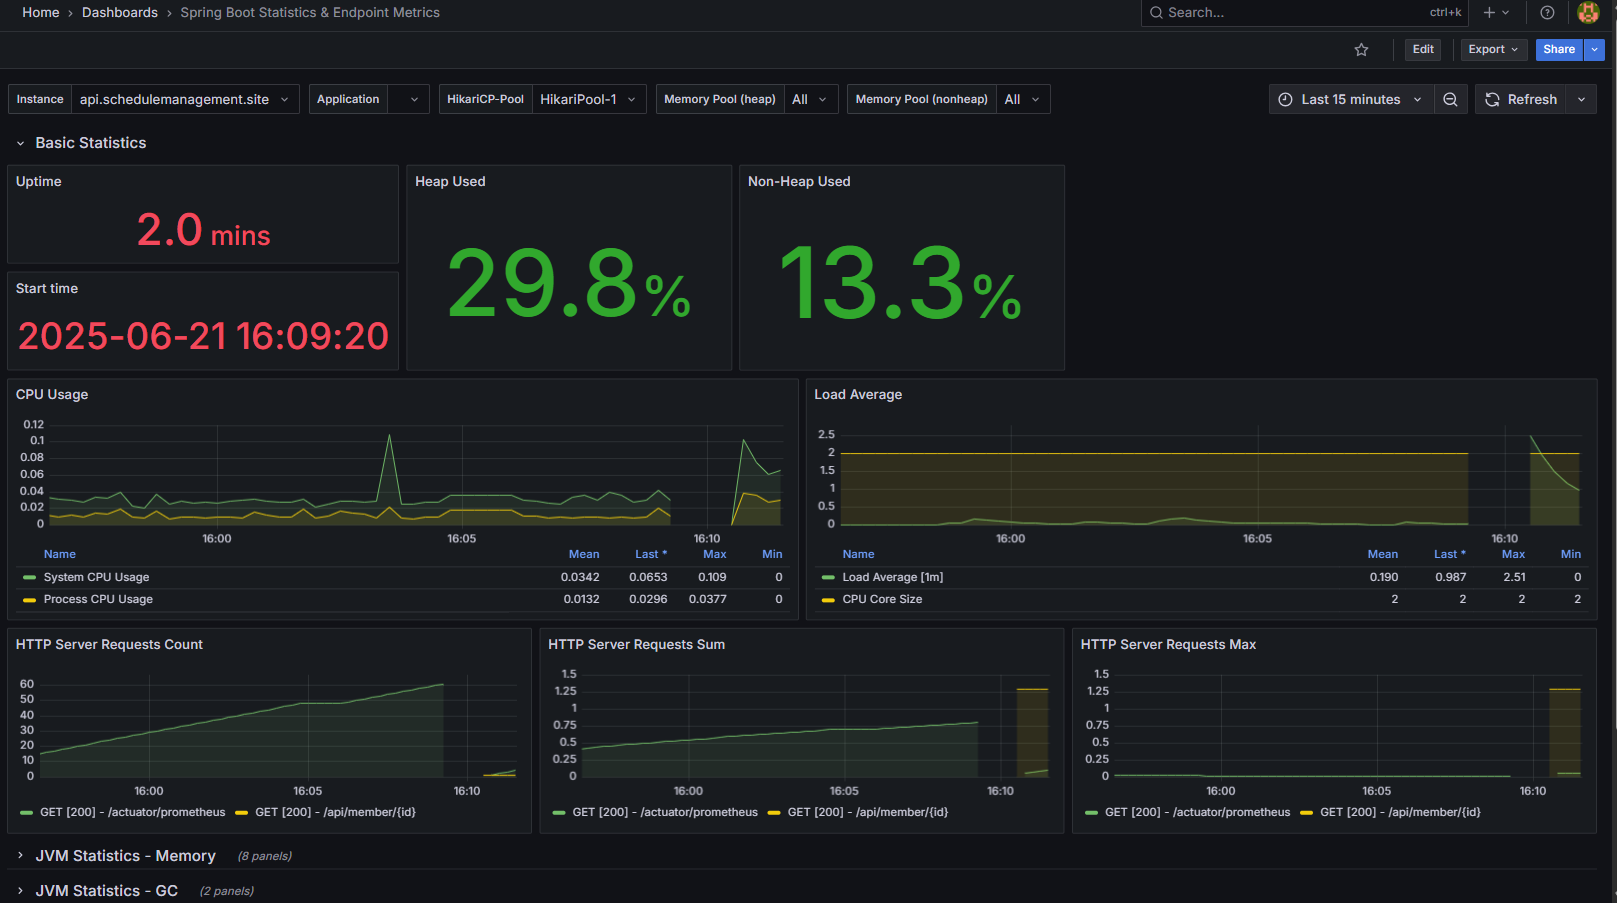Star this dashboard as favorite
This screenshot has width=1617, height=903.
point(1361,50)
